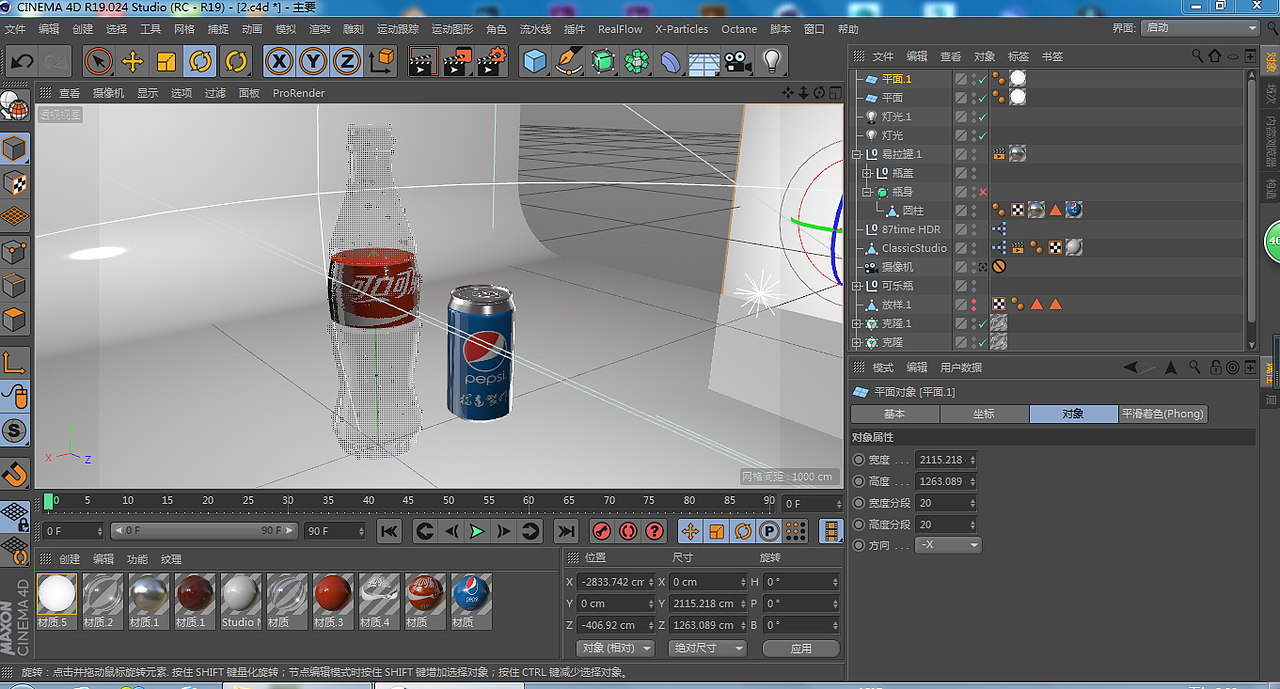Click the Make Editable icon in left palette
1280x689 pixels.
[14, 105]
